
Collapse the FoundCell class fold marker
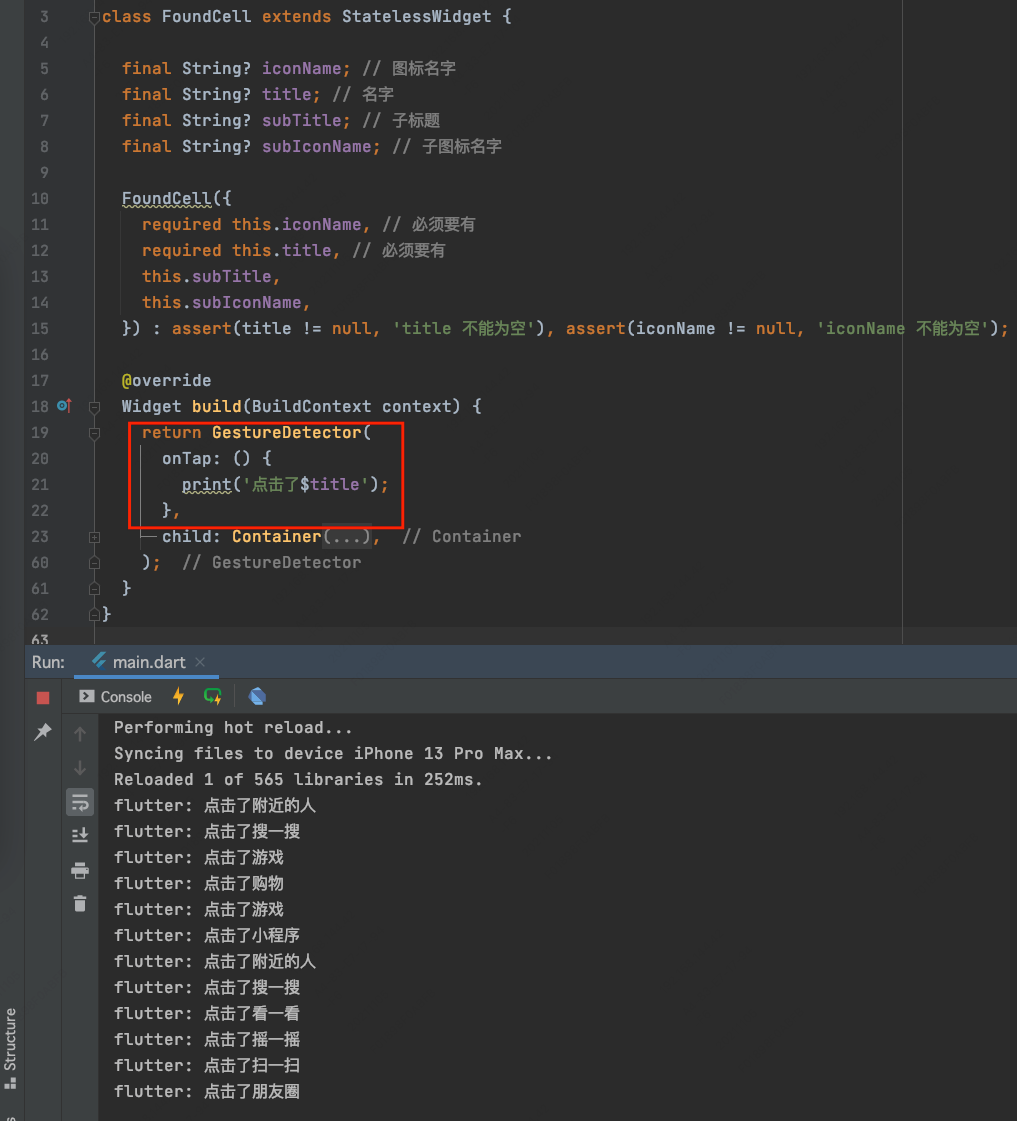(x=94, y=17)
